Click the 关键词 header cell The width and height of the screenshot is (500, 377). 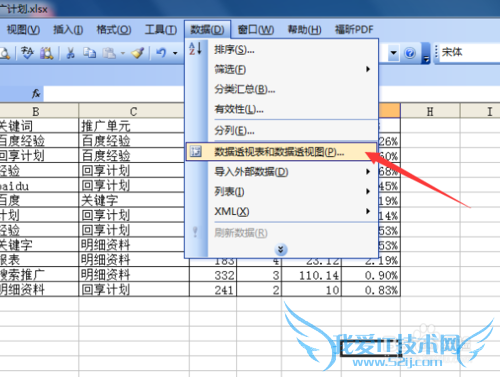[39, 126]
